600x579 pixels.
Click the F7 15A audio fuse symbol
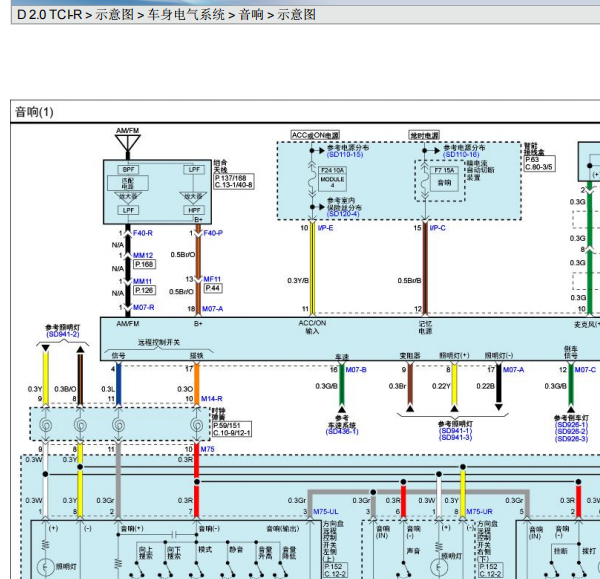pos(444,178)
